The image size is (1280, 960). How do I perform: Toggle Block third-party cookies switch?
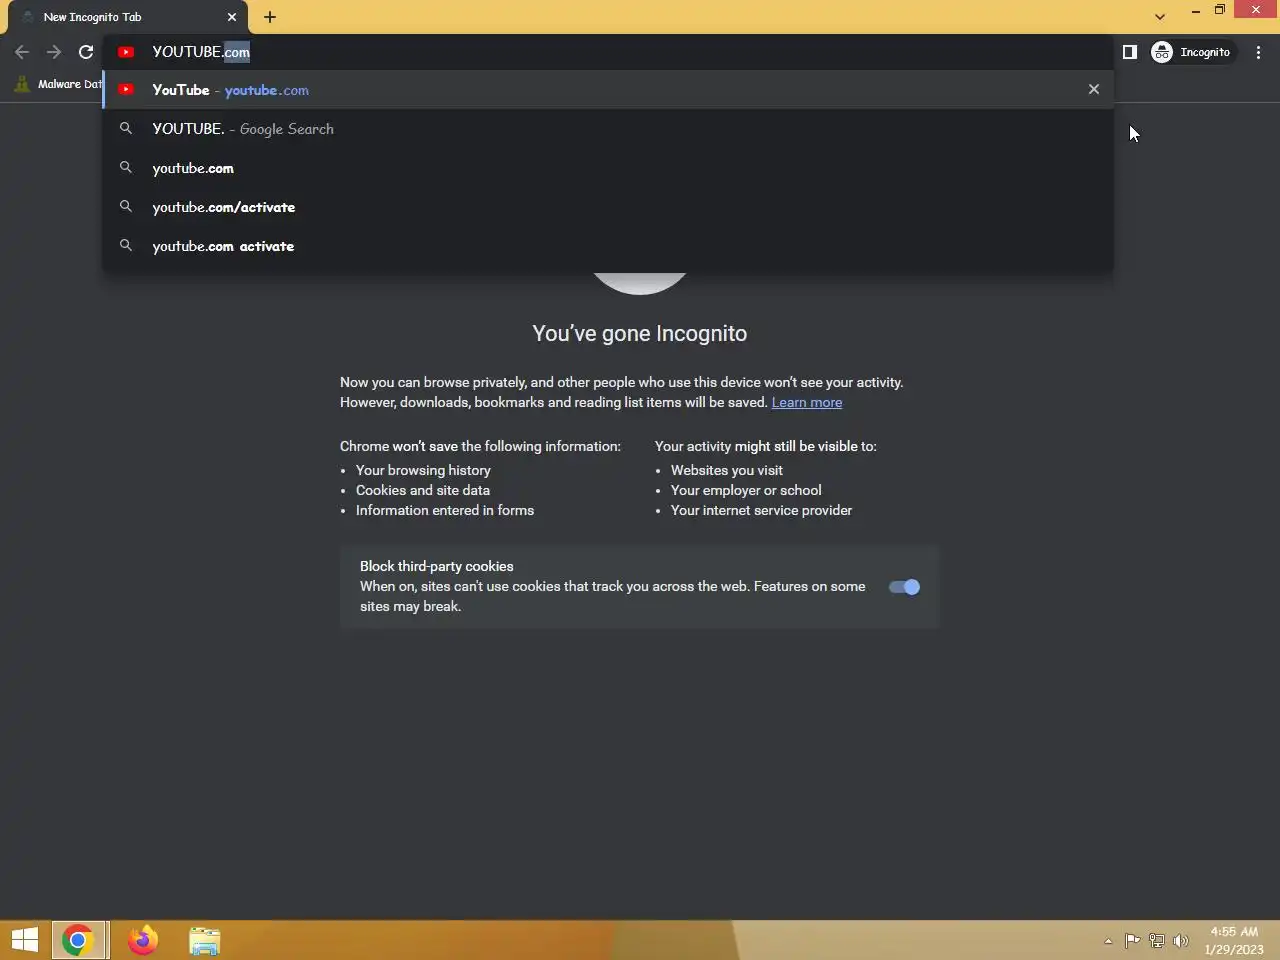pos(904,587)
